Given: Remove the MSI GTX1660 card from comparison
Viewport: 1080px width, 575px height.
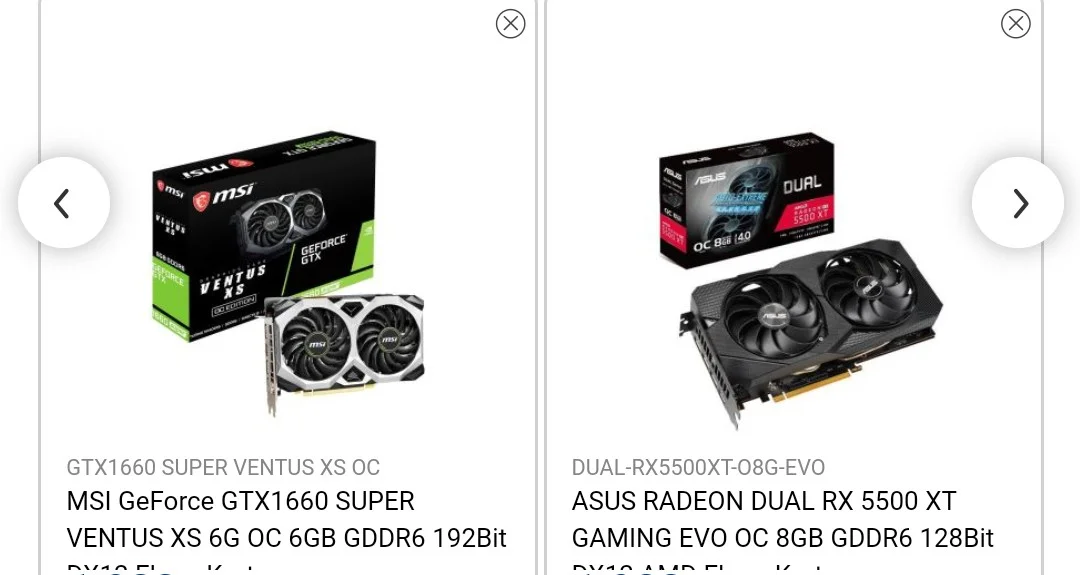Looking at the screenshot, I should pyautogui.click(x=510, y=23).
